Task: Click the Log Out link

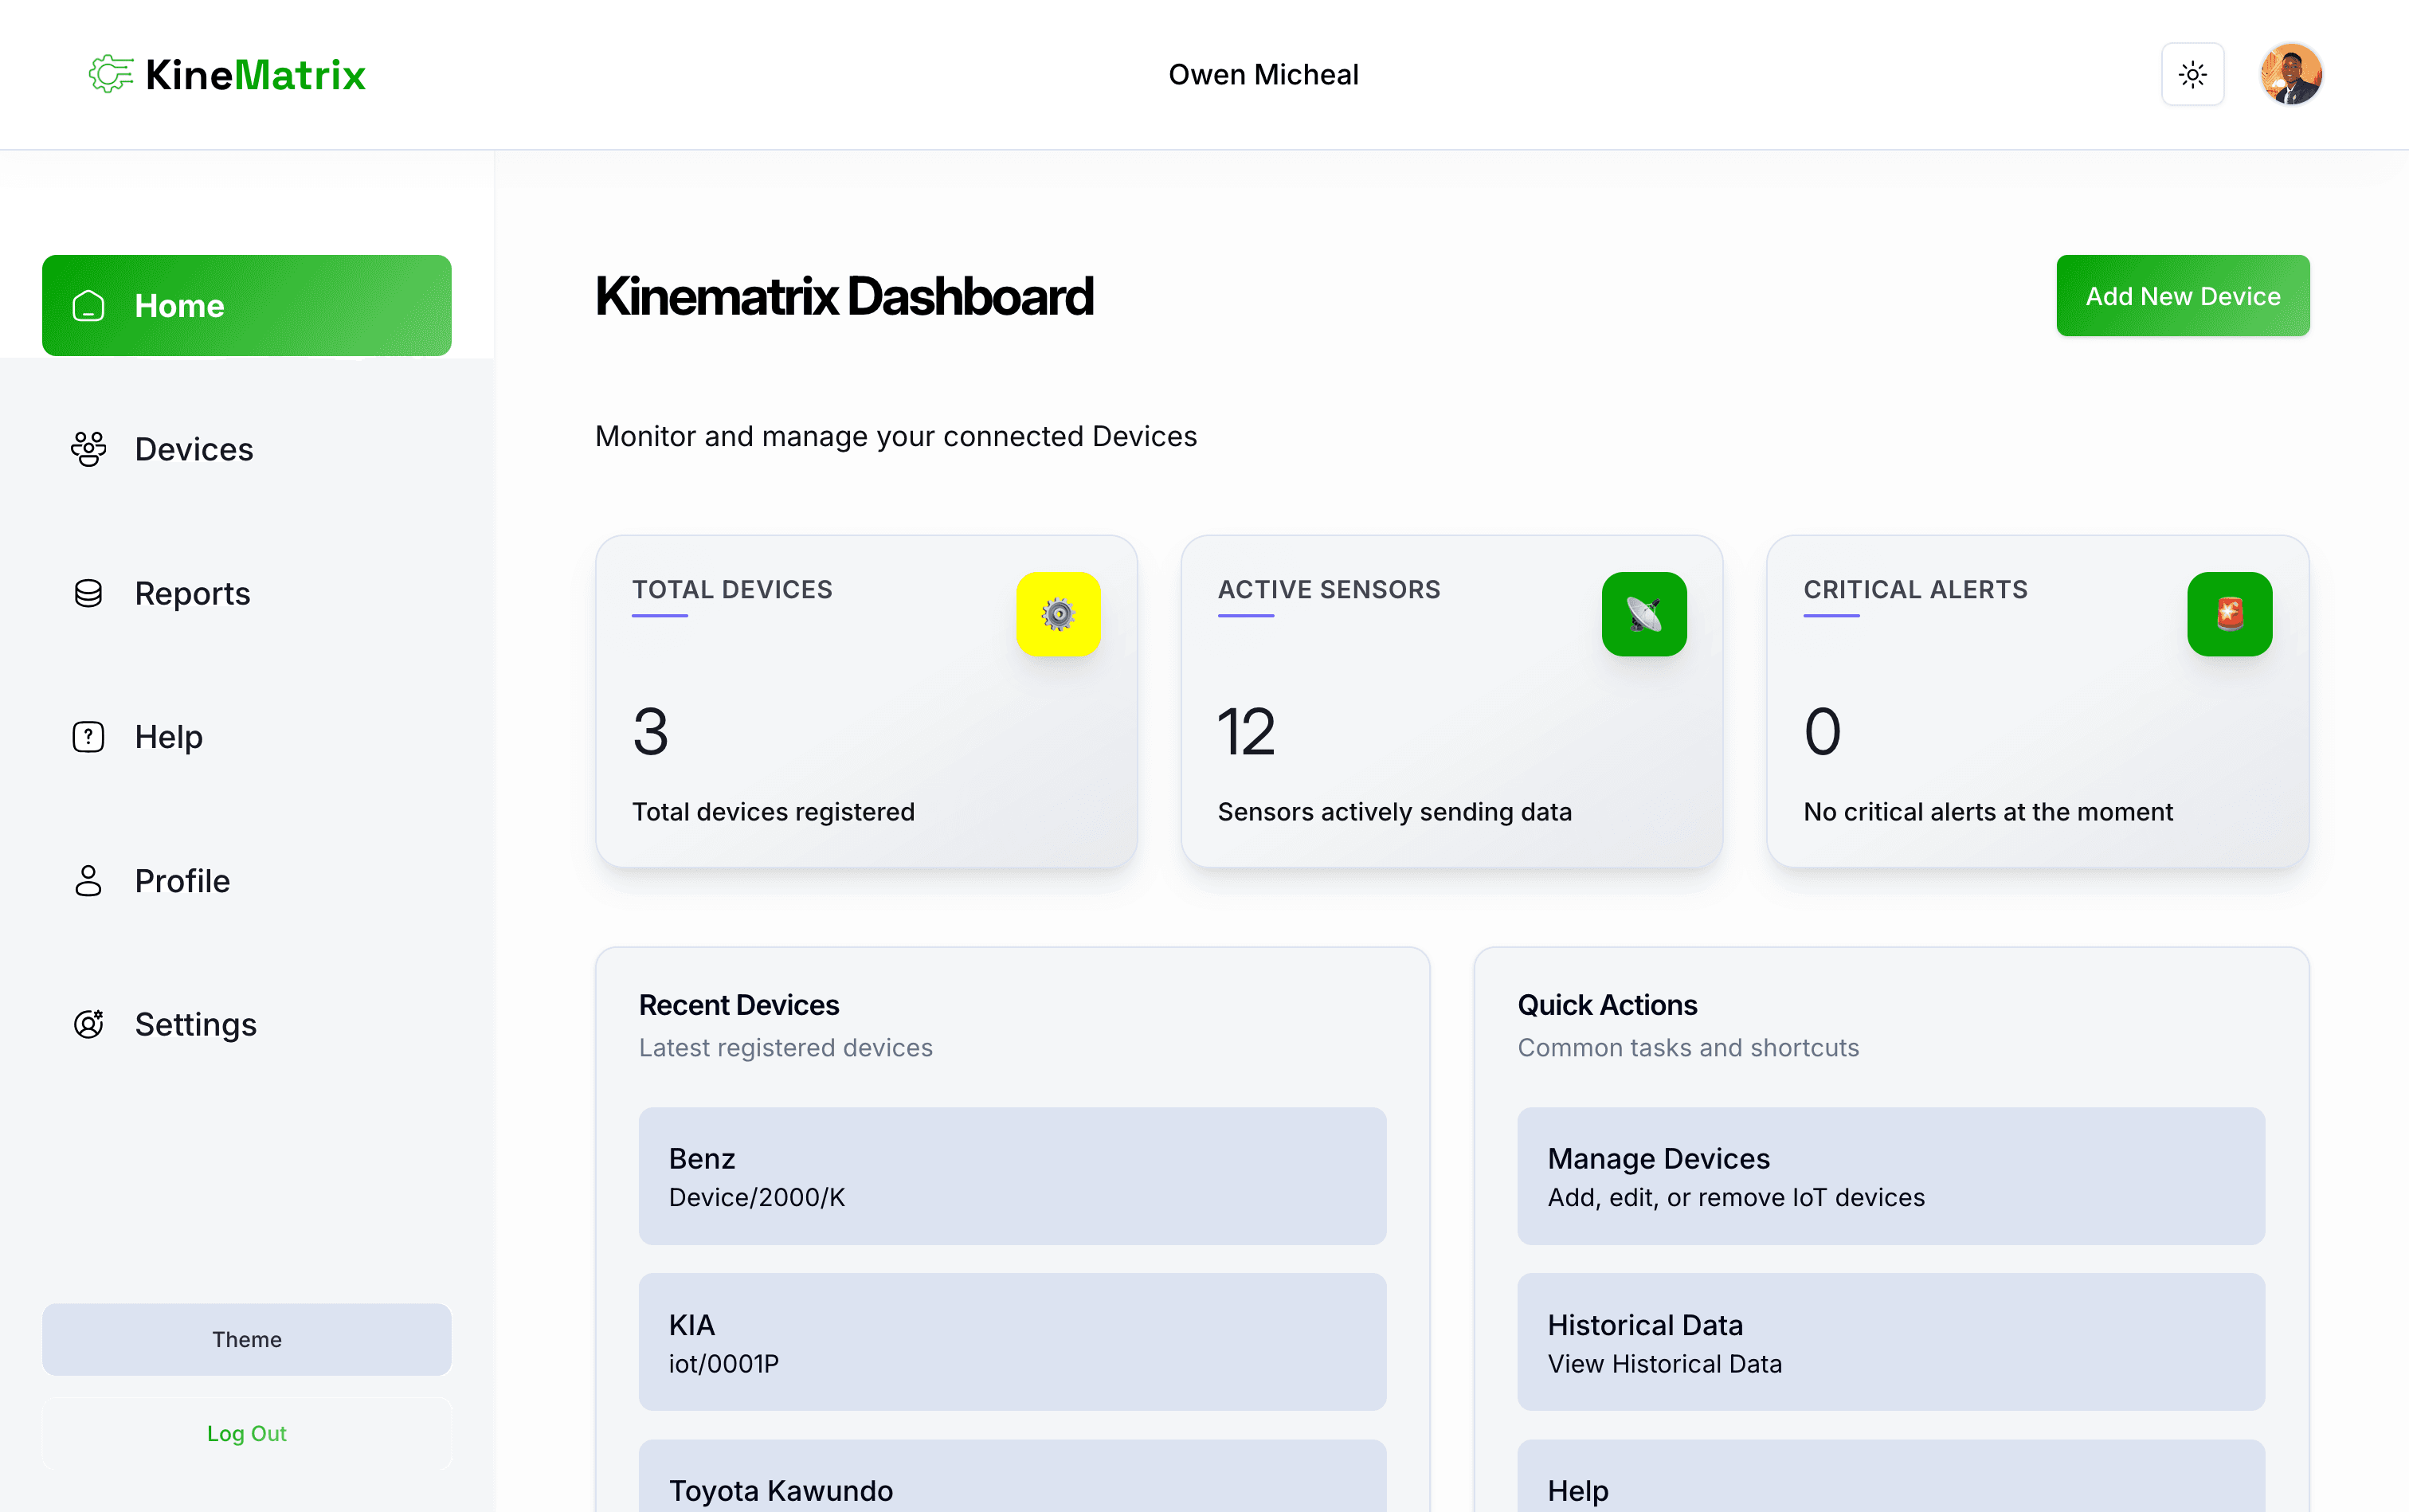Action: (246, 1432)
